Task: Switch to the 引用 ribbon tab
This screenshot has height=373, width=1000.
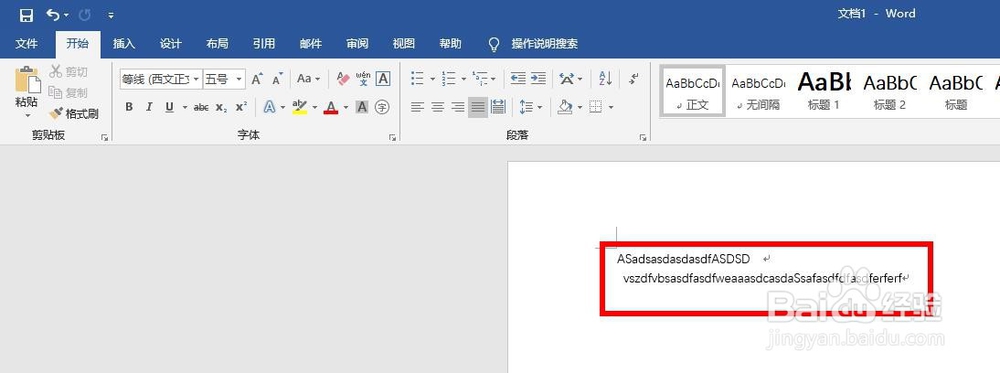Action: point(263,44)
